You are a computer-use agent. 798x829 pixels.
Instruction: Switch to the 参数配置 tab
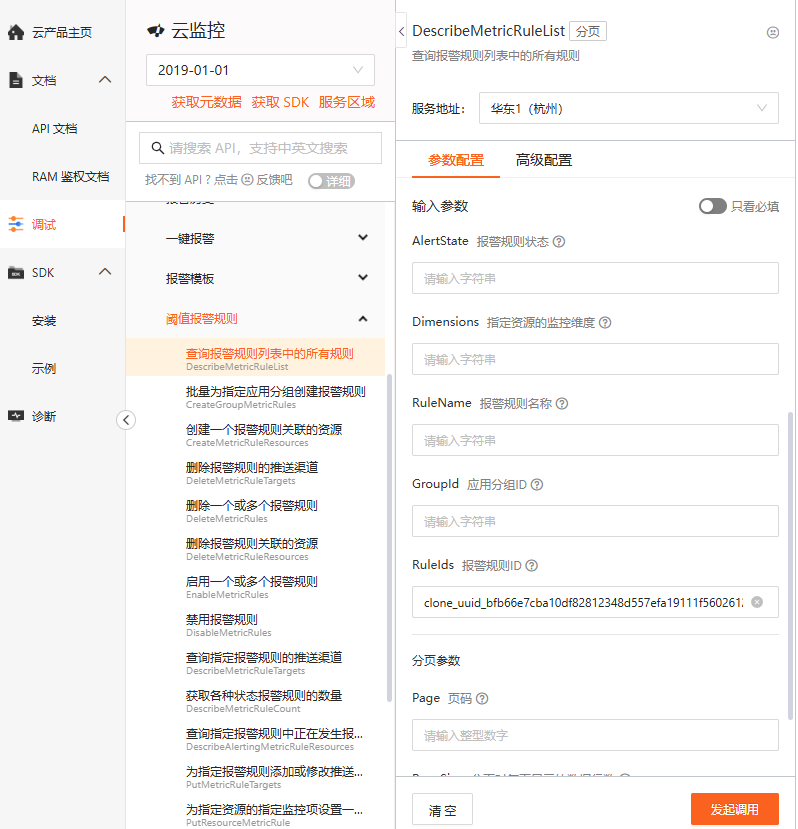pyautogui.click(x=456, y=160)
